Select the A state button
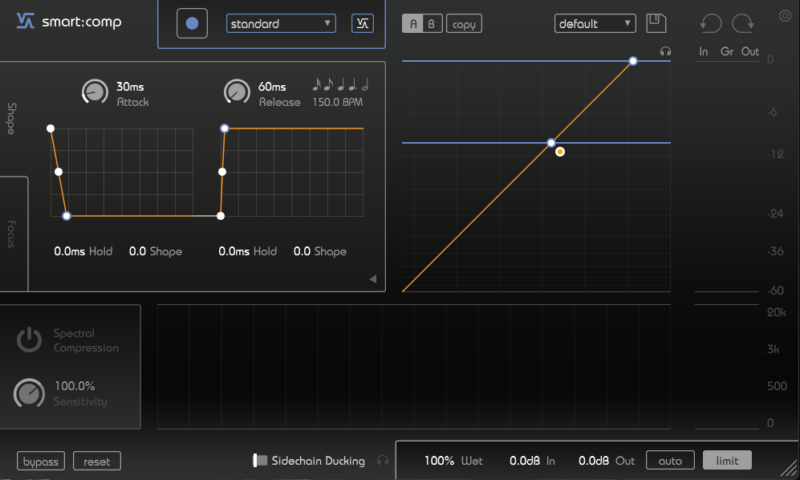 pyautogui.click(x=412, y=24)
